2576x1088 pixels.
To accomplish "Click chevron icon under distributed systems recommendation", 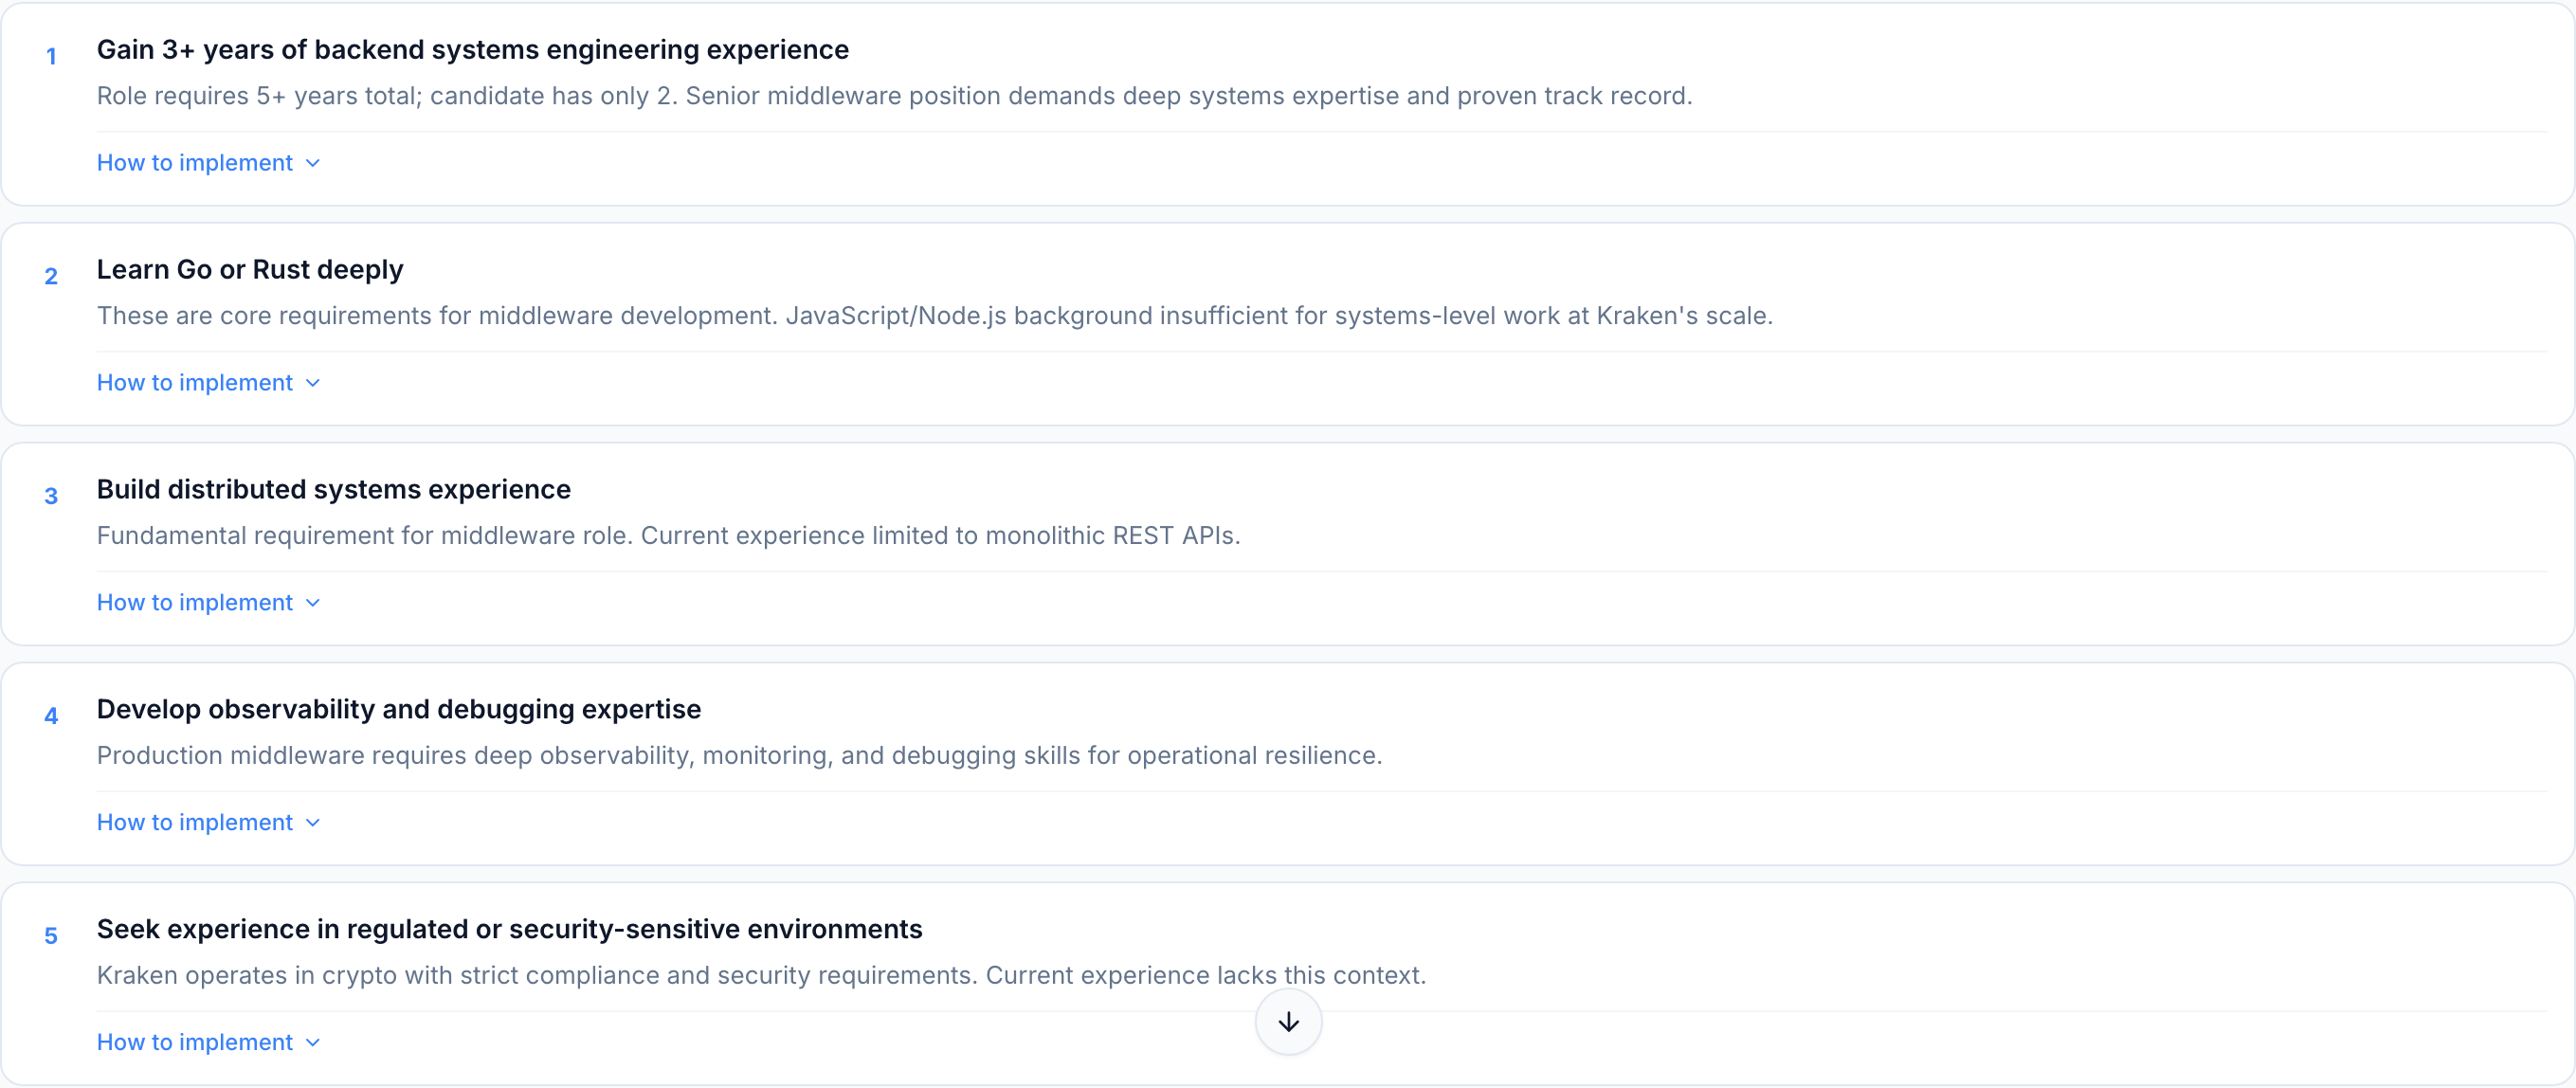I will click(313, 603).
